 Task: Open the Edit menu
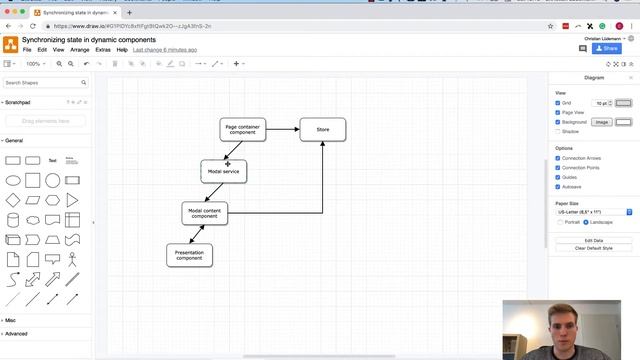point(42,50)
